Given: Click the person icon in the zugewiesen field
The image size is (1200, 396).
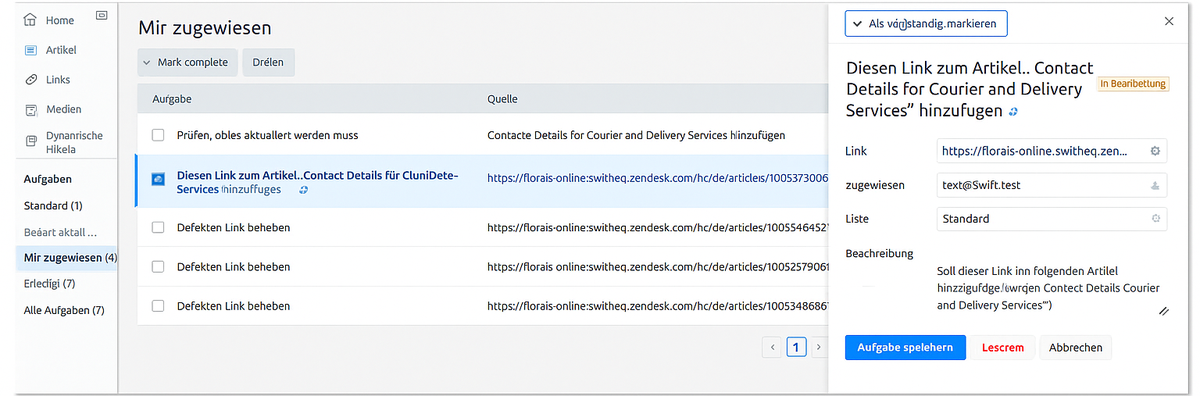Looking at the screenshot, I should [x=1155, y=185].
